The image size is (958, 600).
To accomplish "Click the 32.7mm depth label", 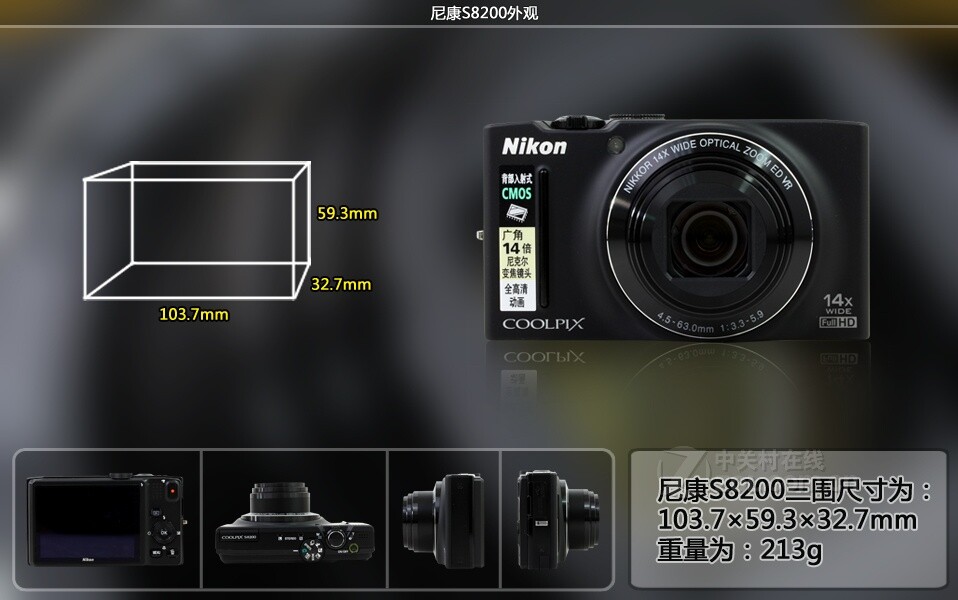I will pos(341,284).
